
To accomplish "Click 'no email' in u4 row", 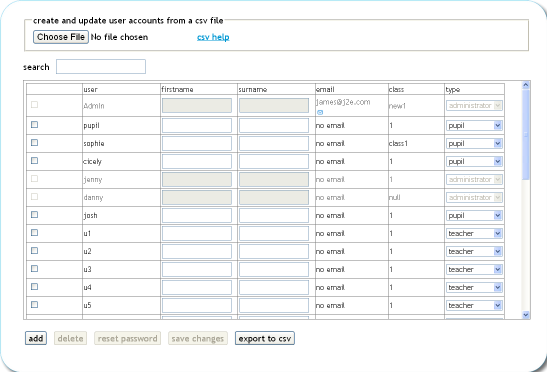I will pos(330,288).
